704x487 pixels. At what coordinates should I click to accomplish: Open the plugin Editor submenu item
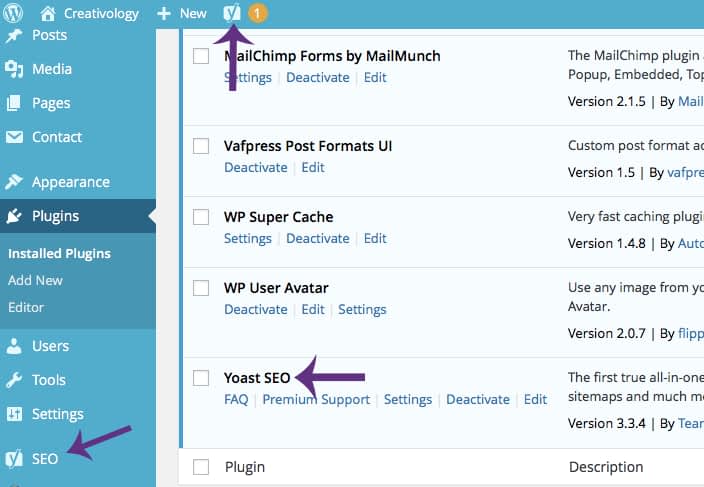[26, 307]
